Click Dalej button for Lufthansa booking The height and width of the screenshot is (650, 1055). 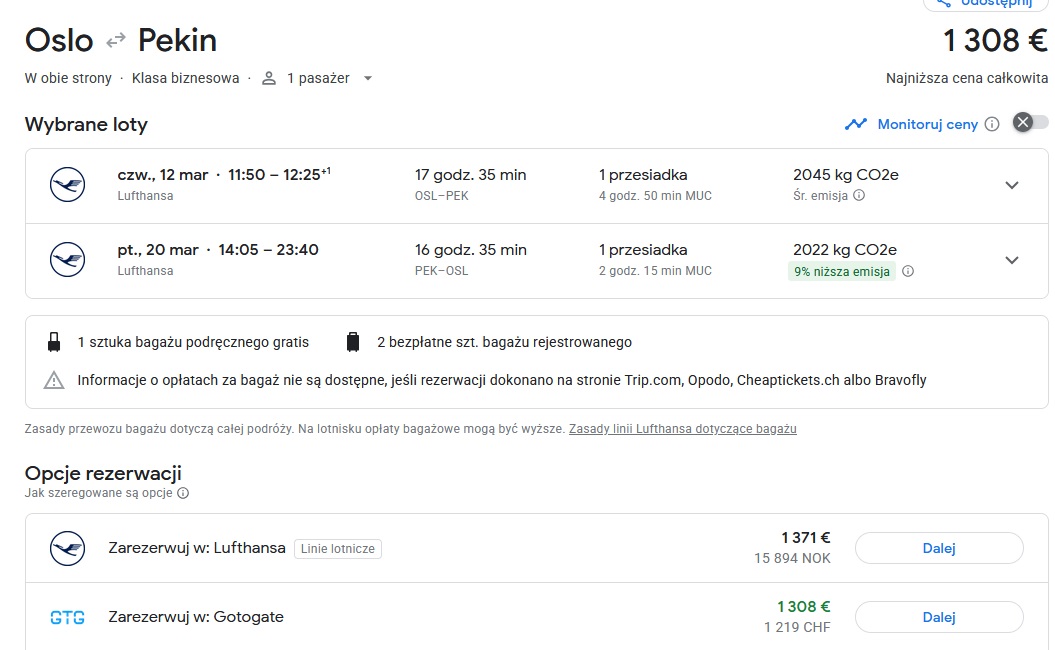pyautogui.click(x=939, y=548)
